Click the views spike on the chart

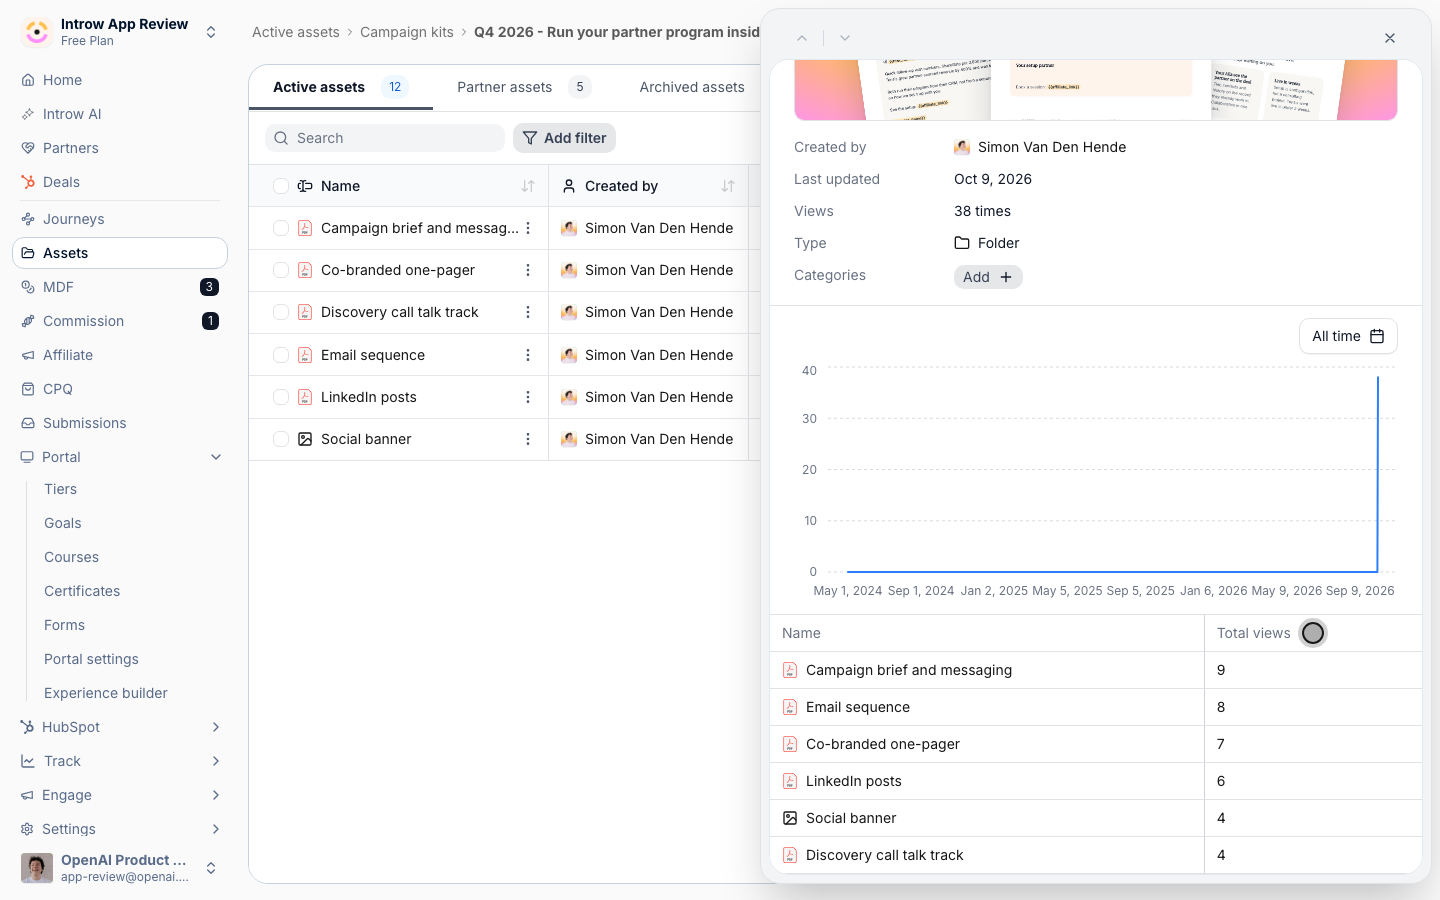pos(1378,475)
